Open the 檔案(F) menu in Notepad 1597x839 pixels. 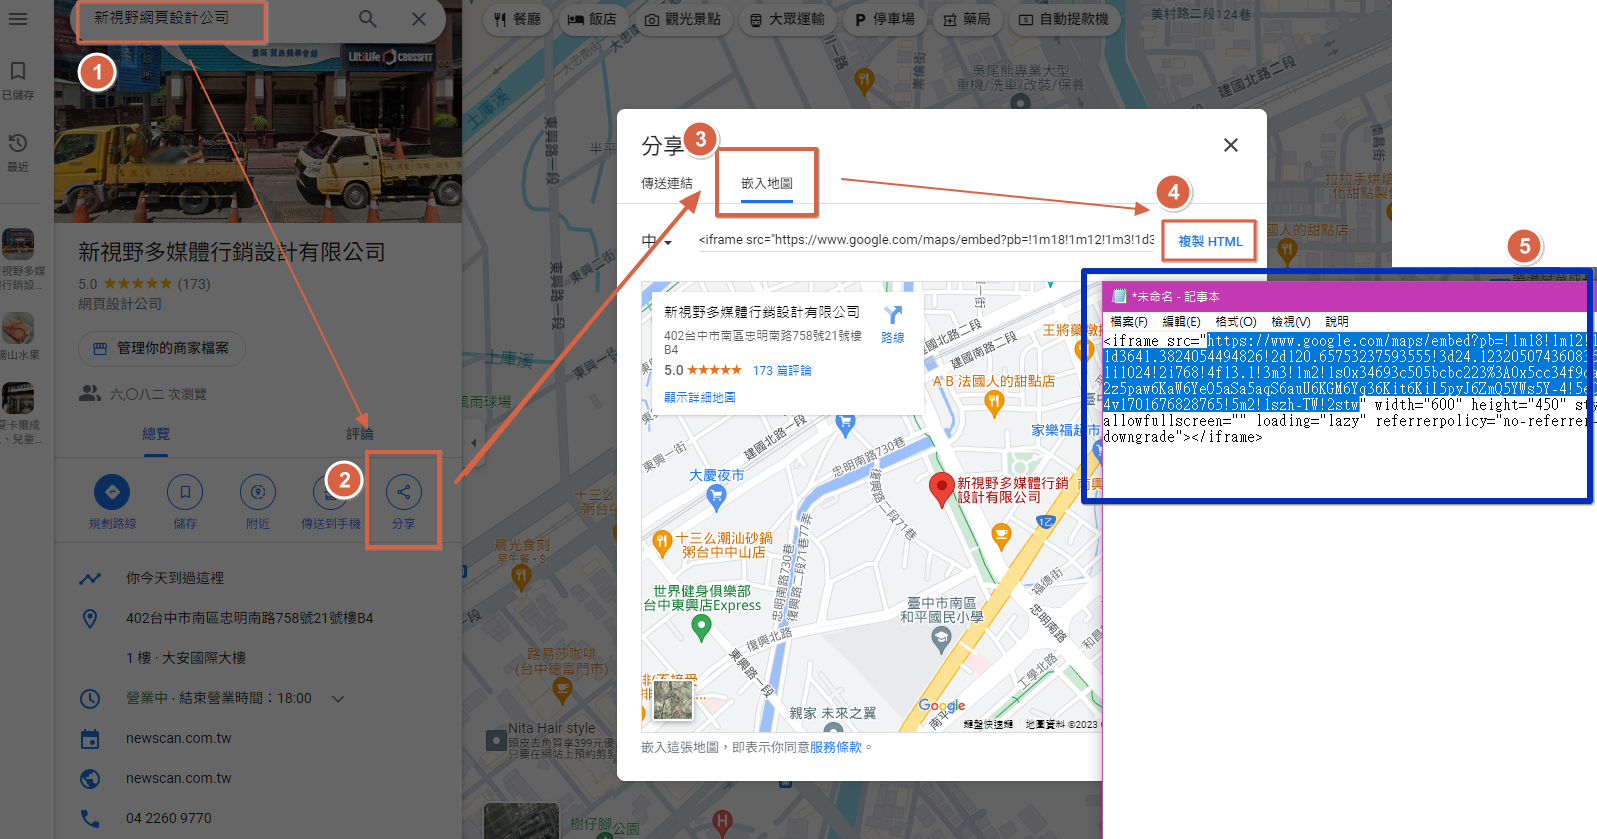pos(1129,321)
